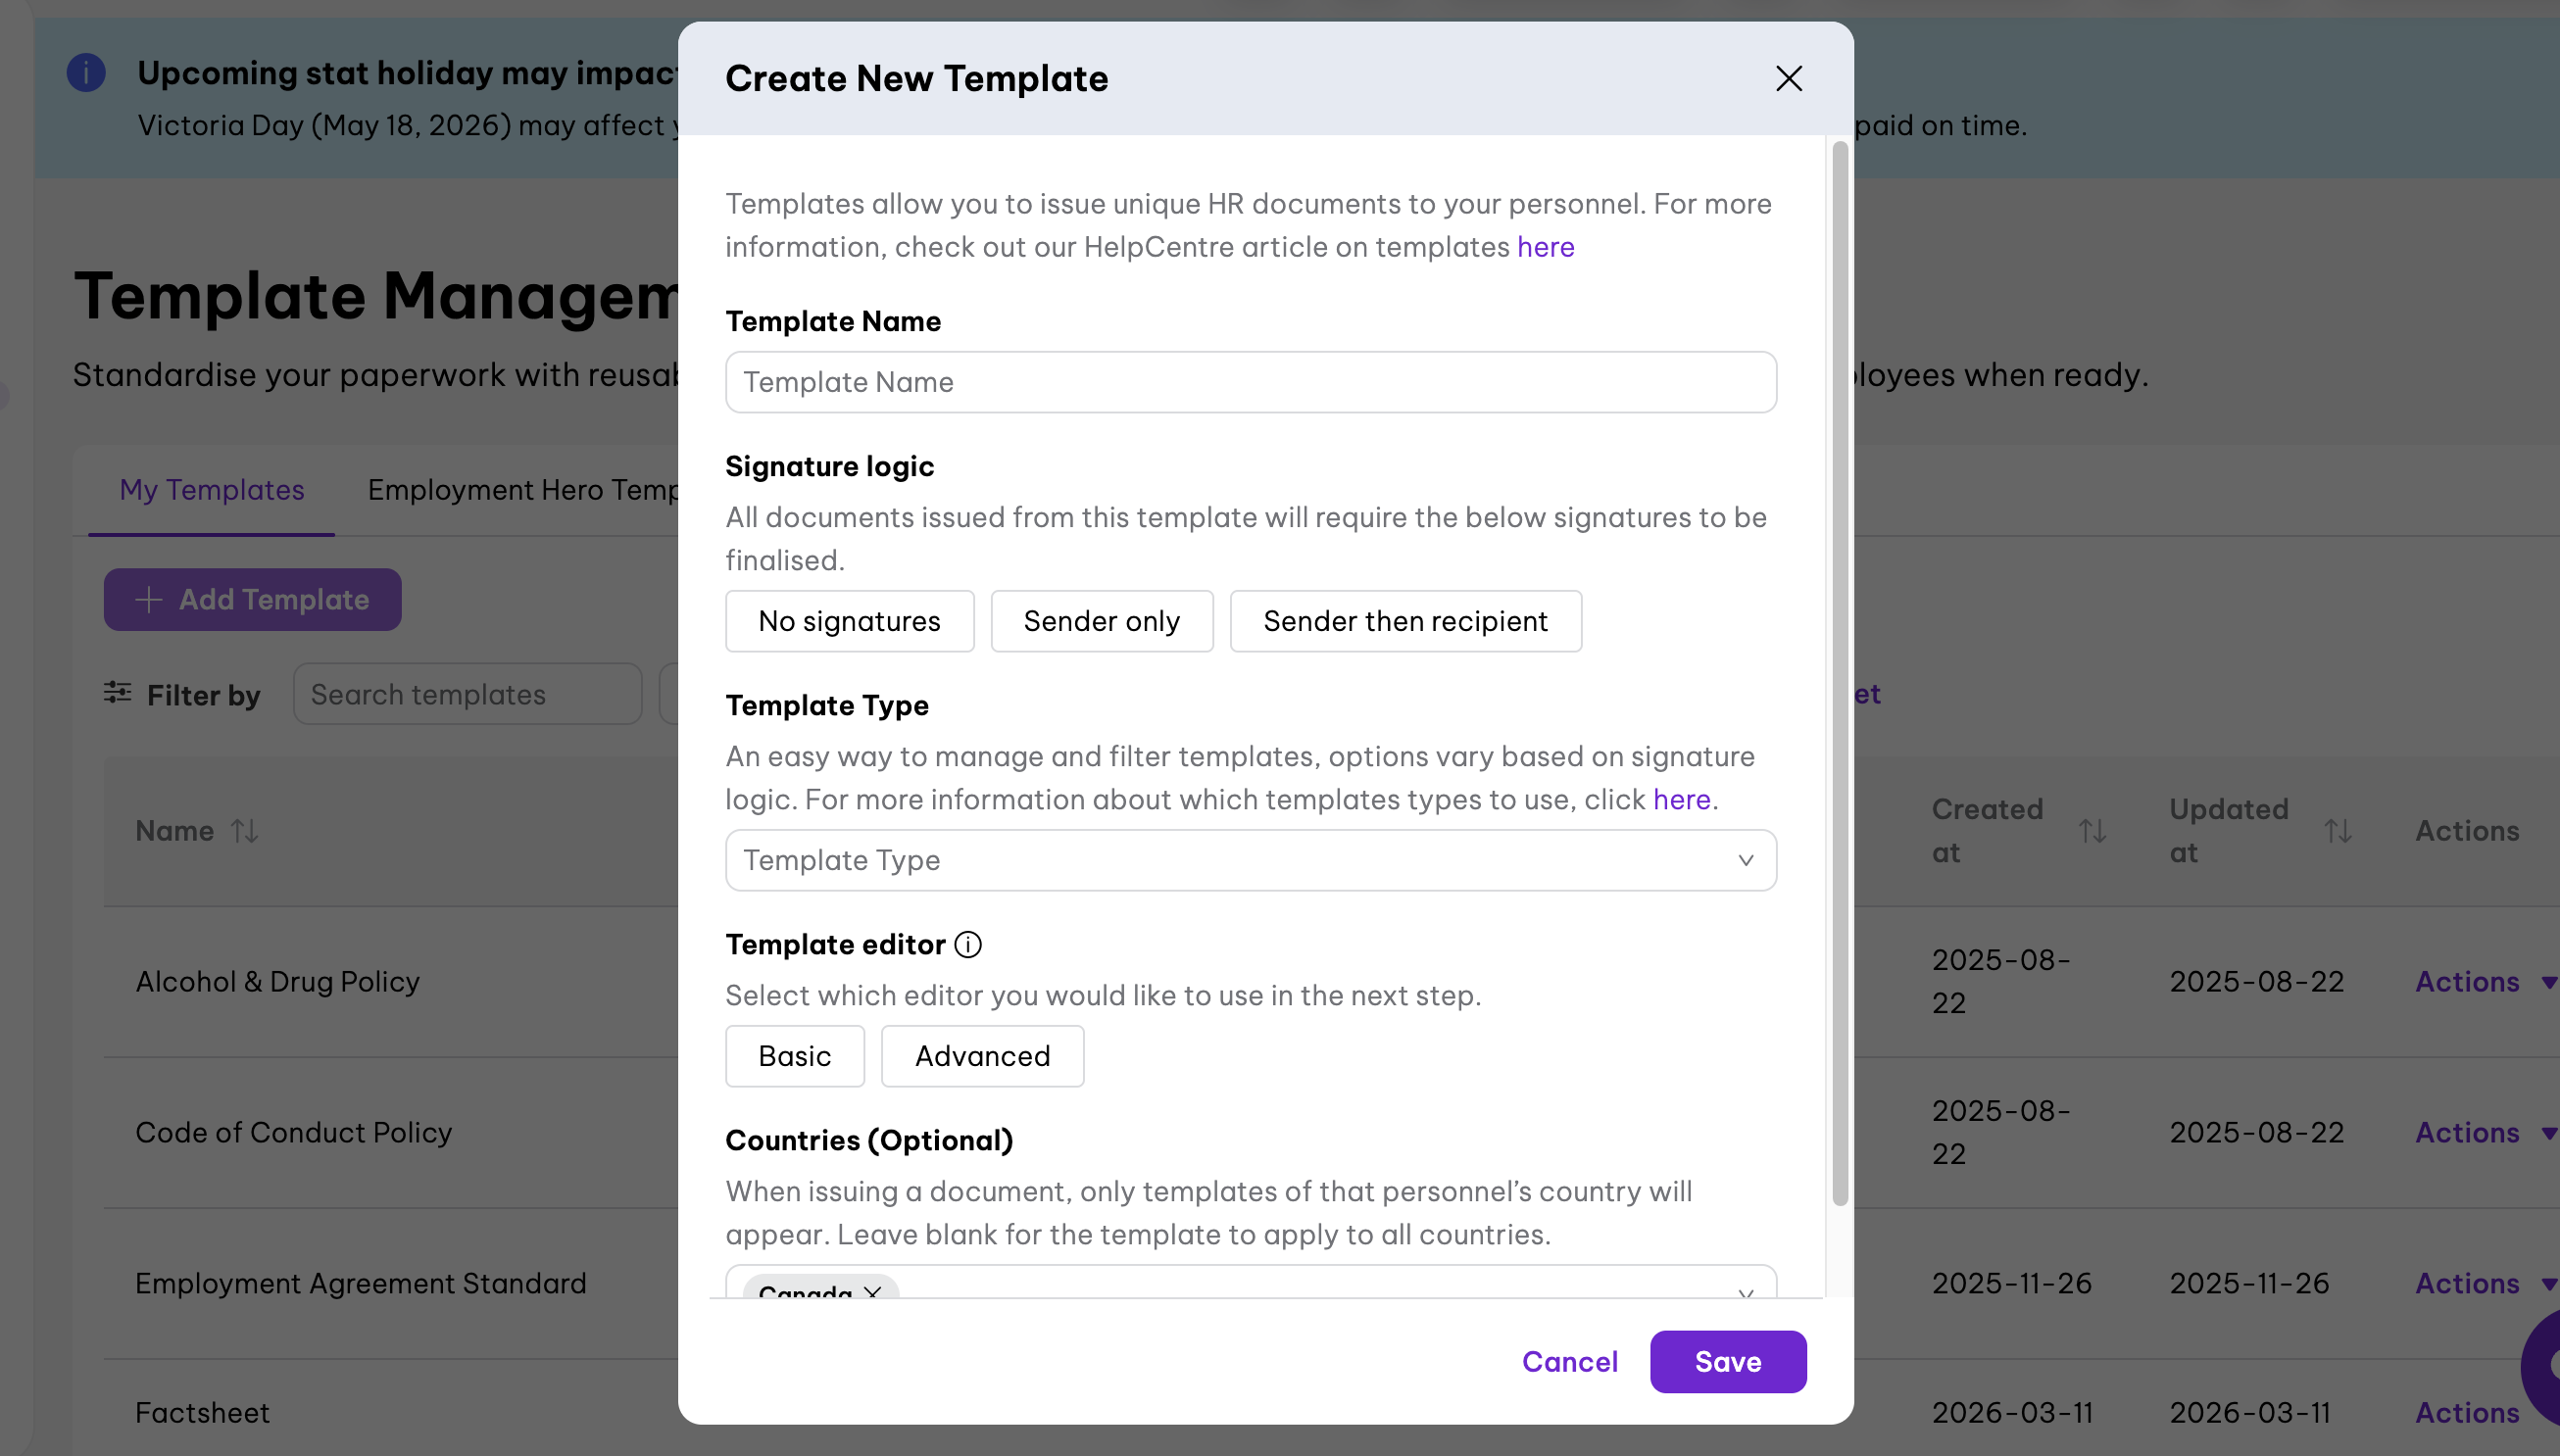Choose the Advanced template editor
The image size is (2560, 1456).
(982, 1056)
